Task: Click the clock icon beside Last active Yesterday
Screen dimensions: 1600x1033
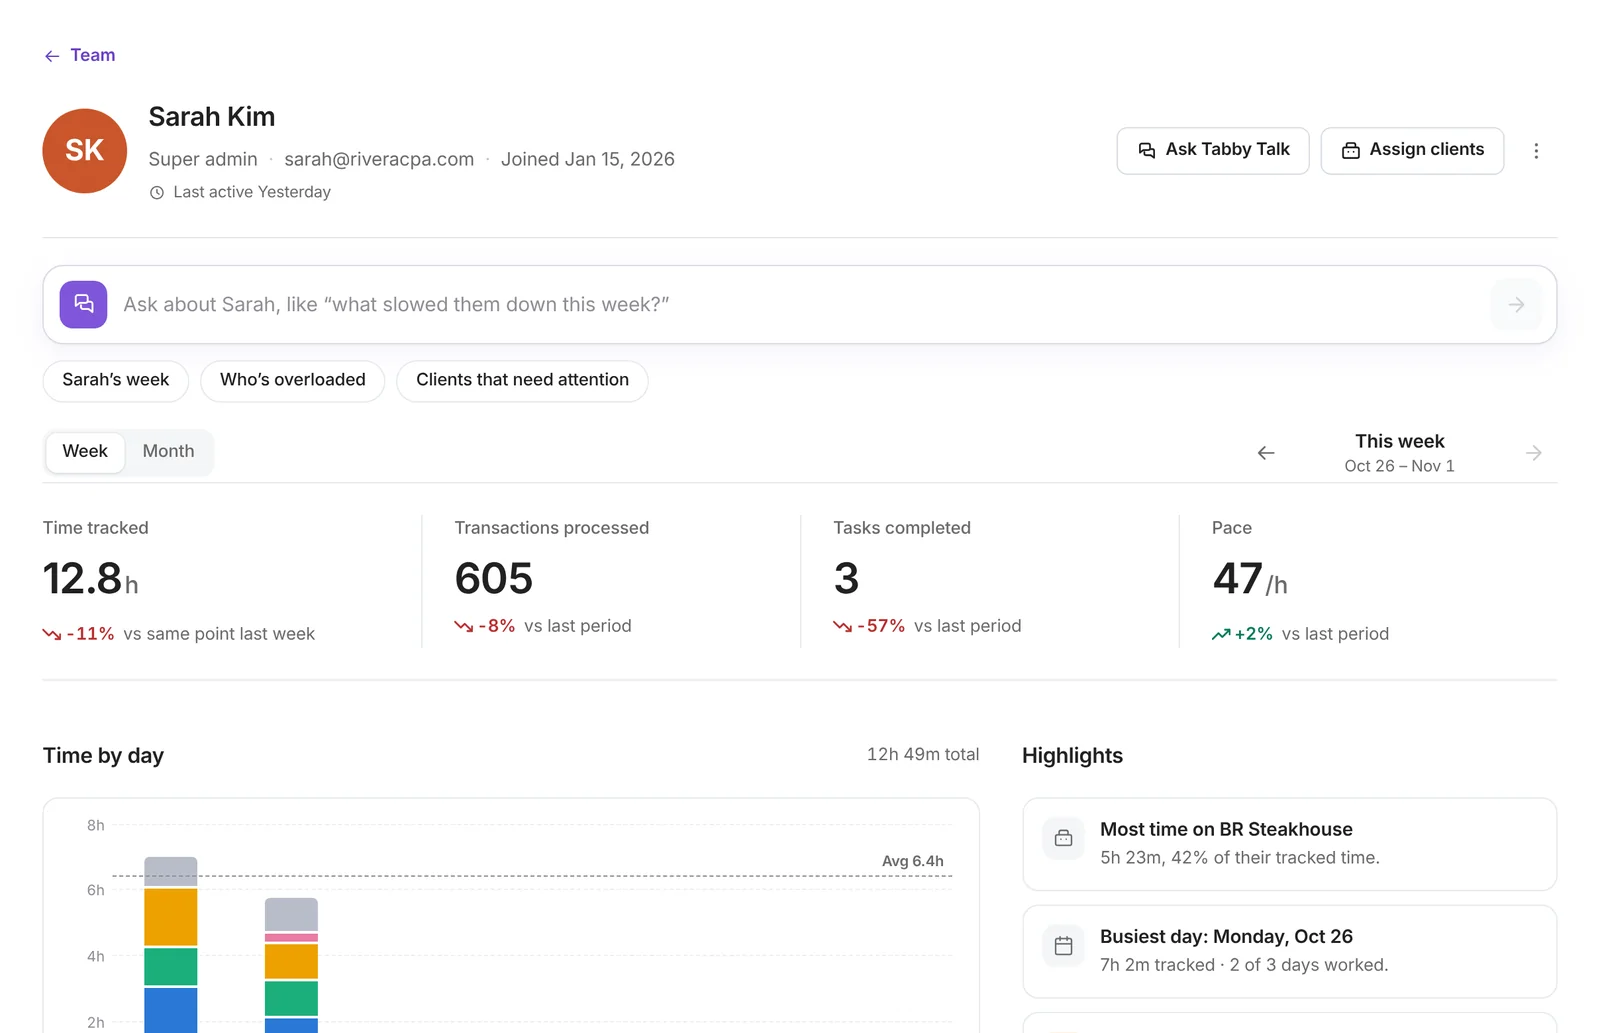Action: (157, 193)
